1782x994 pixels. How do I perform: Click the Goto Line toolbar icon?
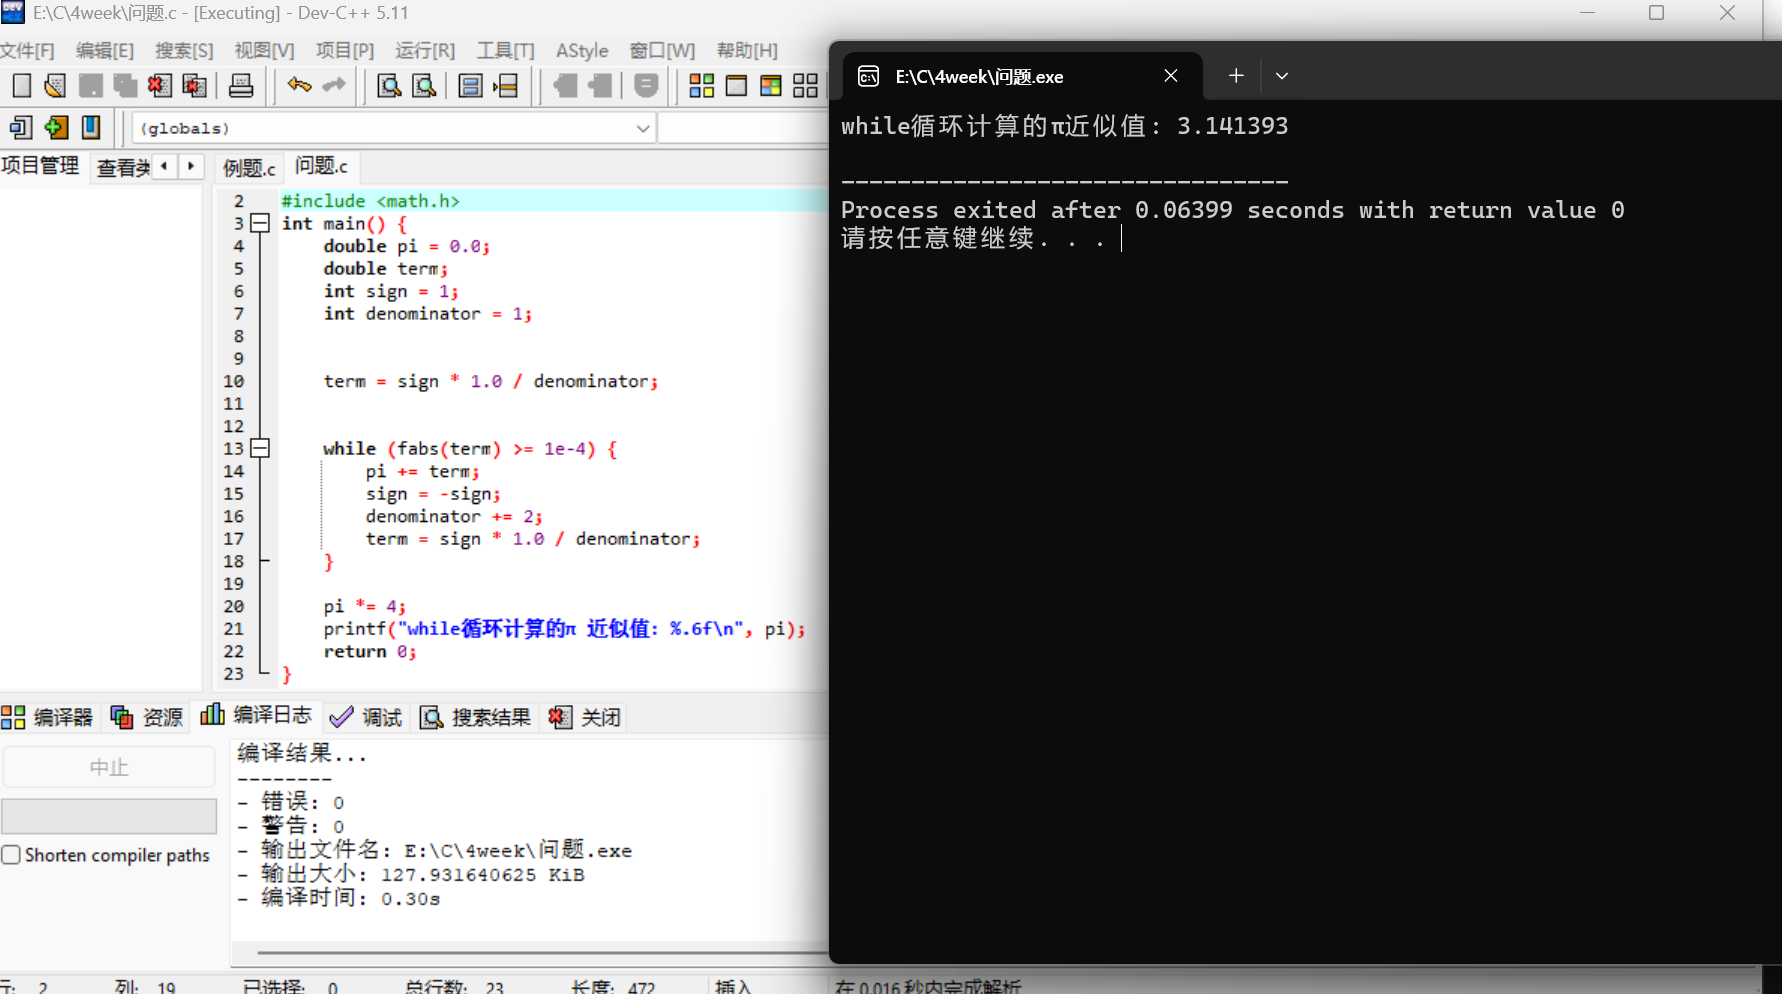coord(506,86)
